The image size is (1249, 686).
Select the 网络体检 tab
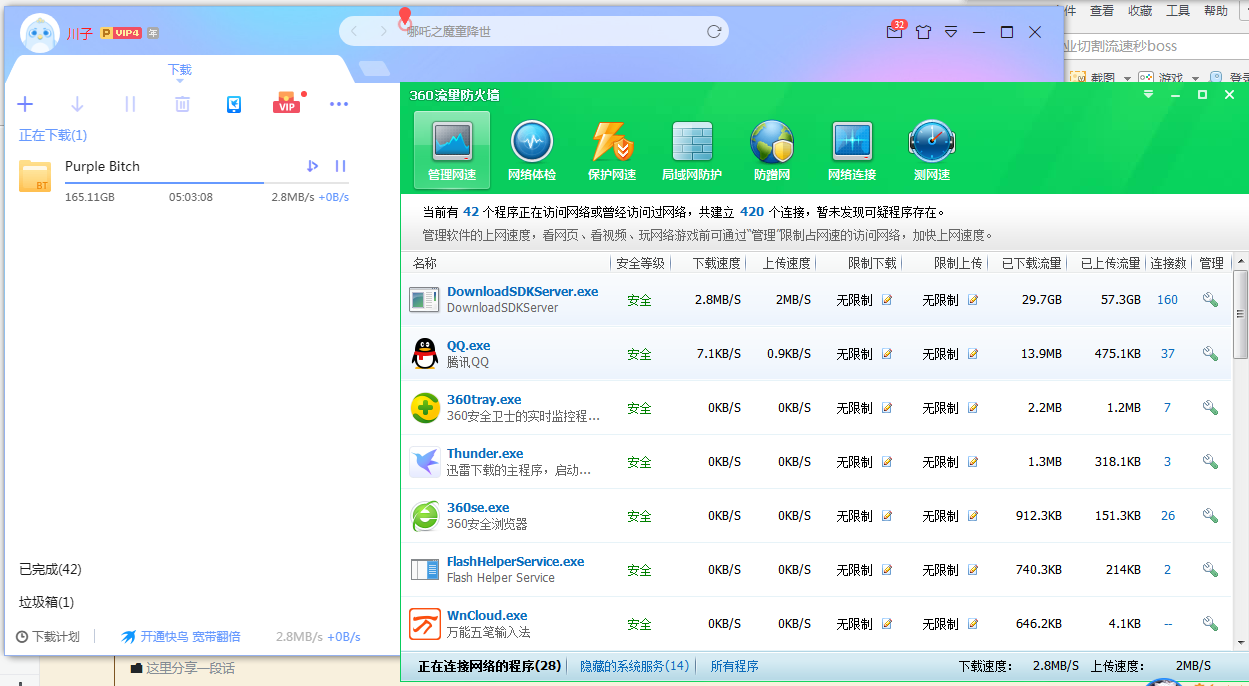click(532, 150)
